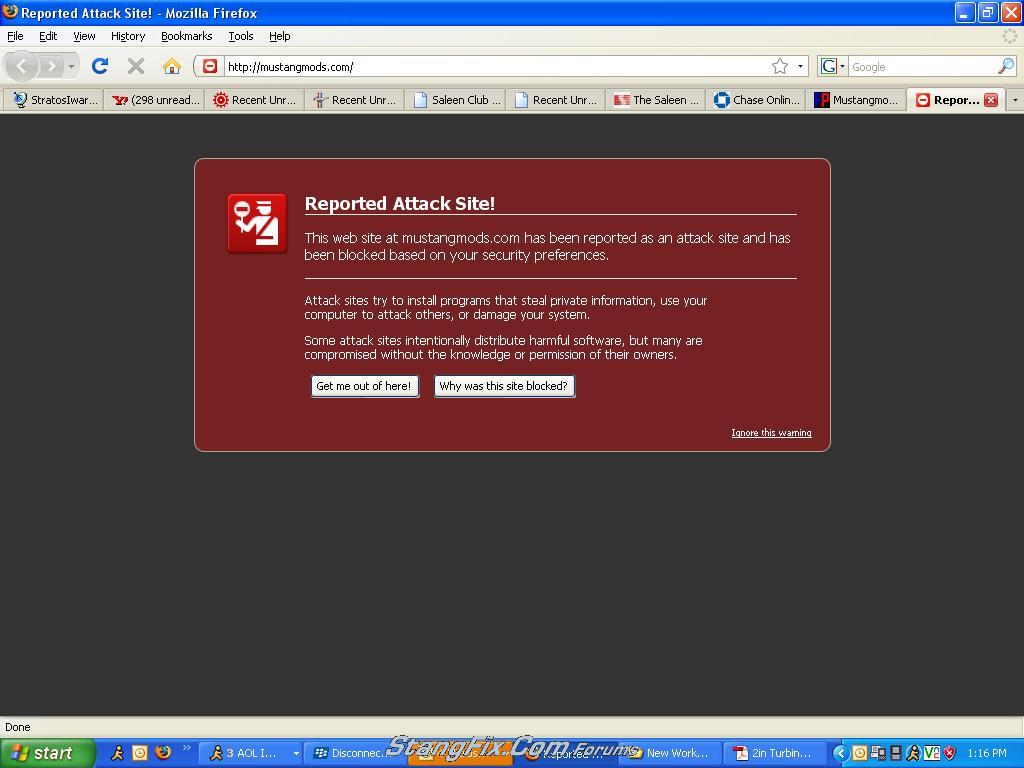Open the Google search engine selector
Image resolution: width=1024 pixels, height=768 pixels.
click(x=833, y=66)
